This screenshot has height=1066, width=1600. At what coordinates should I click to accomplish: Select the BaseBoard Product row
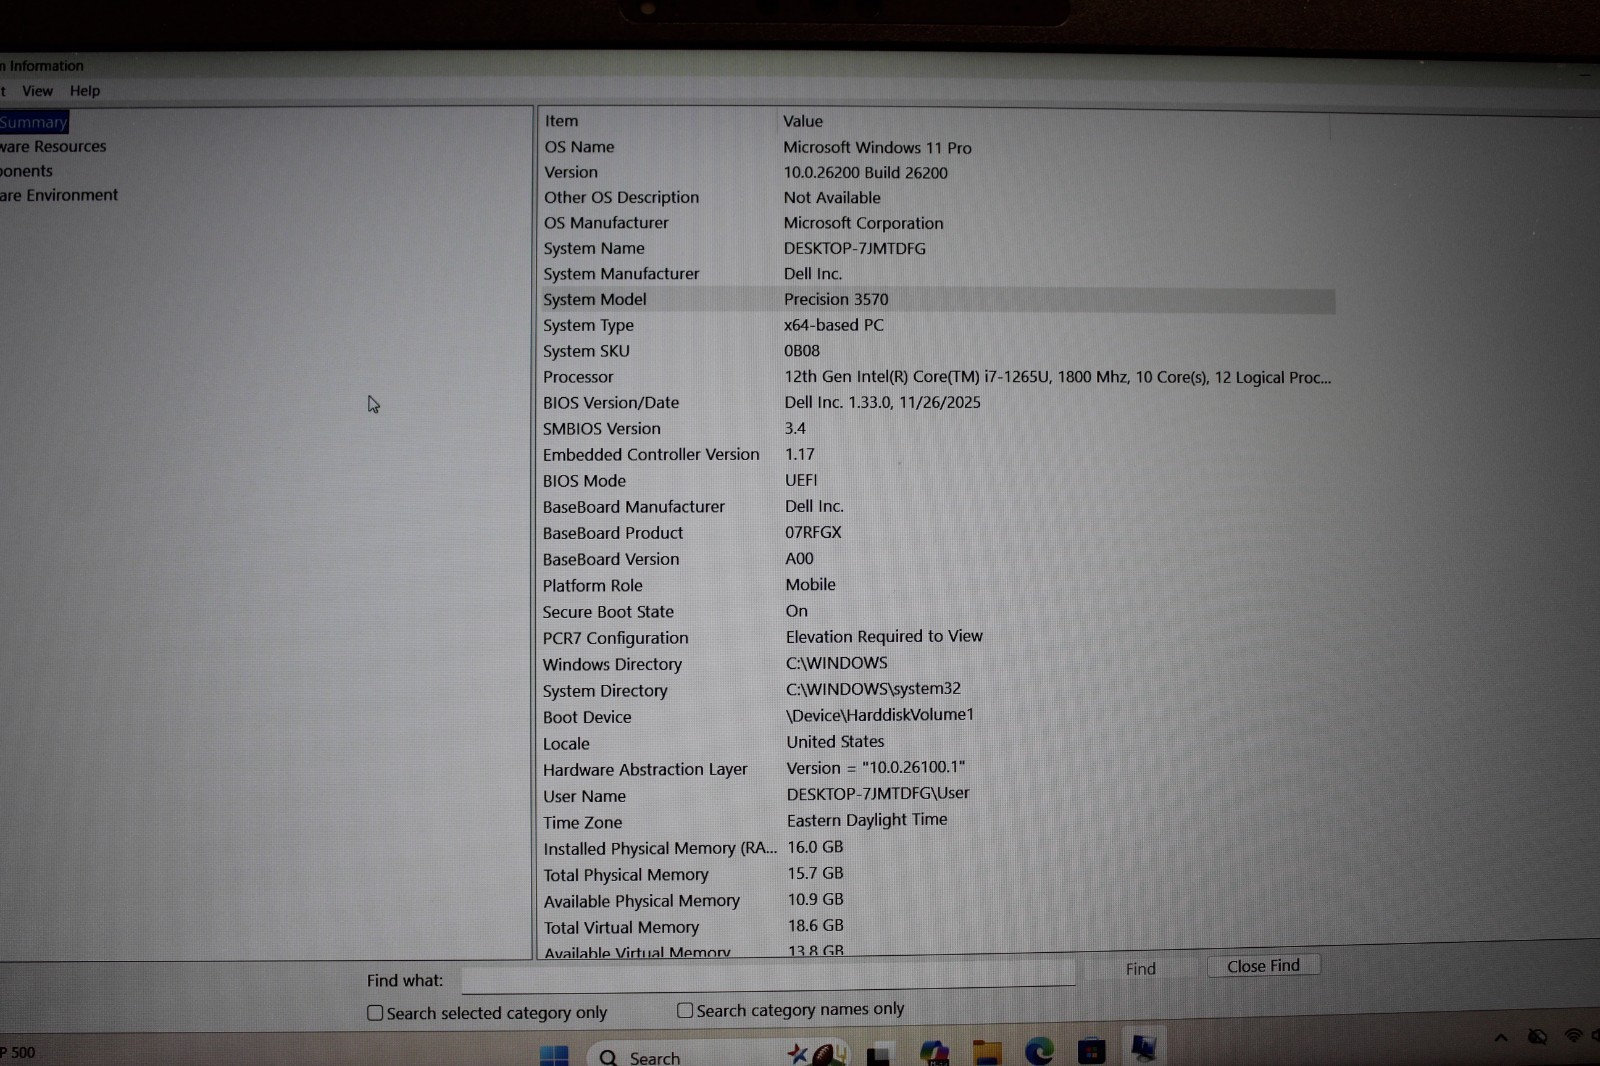pyautogui.click(x=937, y=533)
